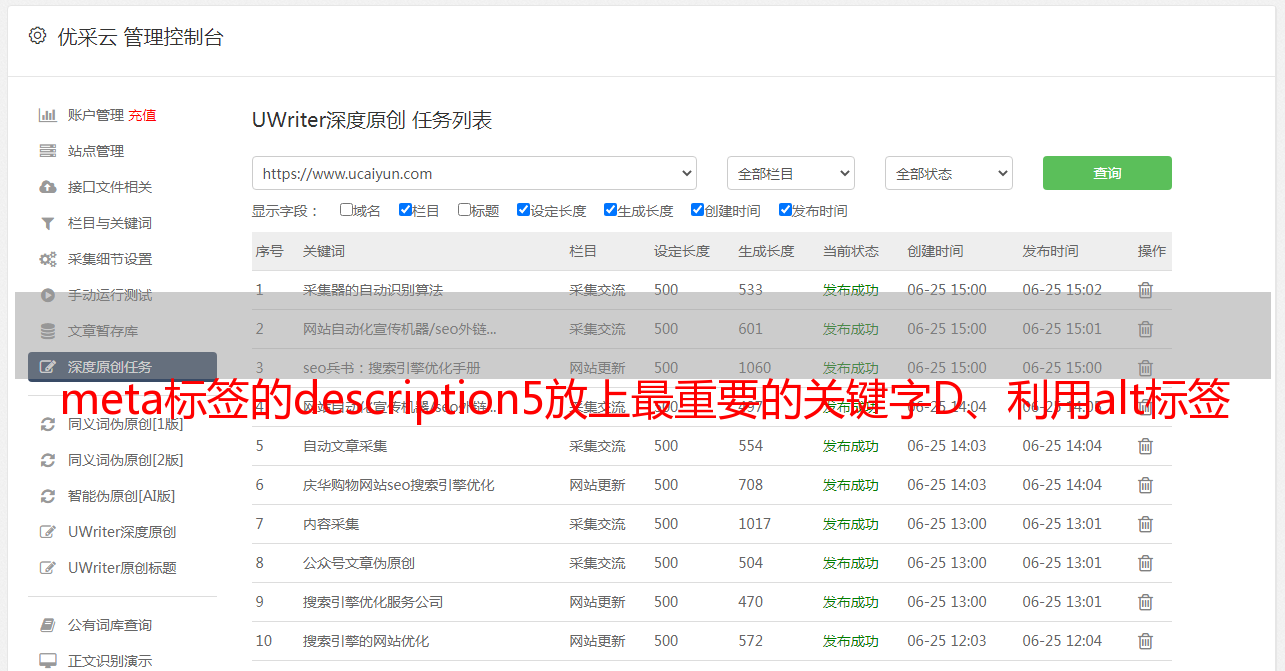Click the funnel icon for 栏目与关键词
The width and height of the screenshot is (1285, 671).
[47, 223]
